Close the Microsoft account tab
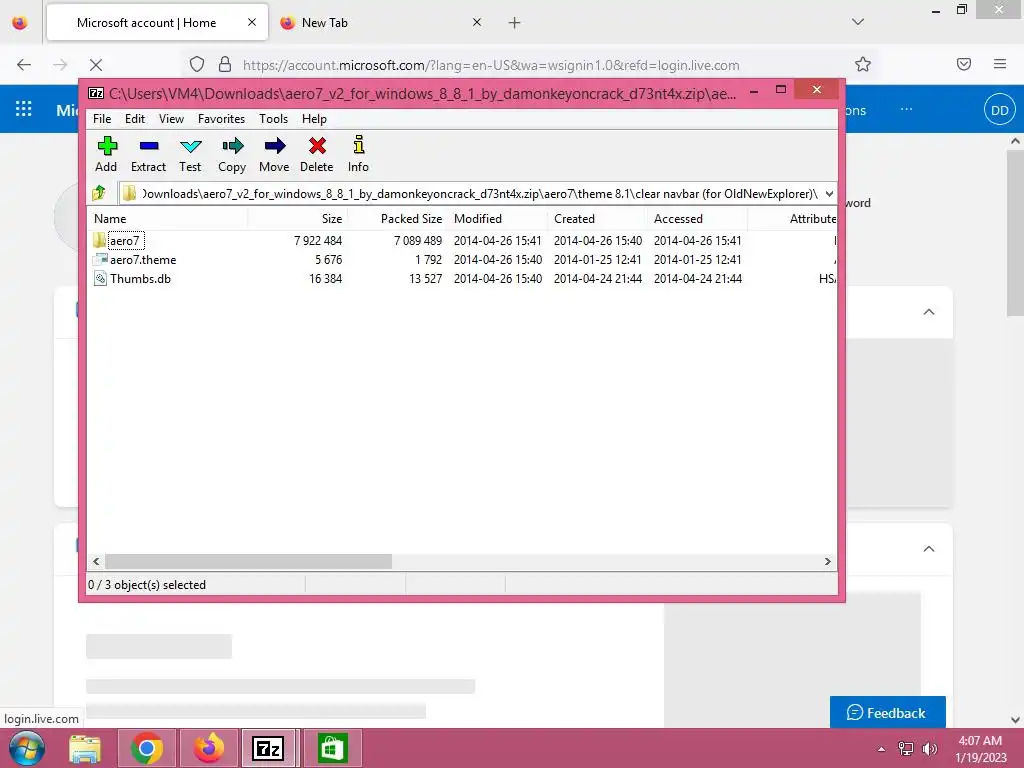Viewport: 1024px width, 768px height. tap(252, 22)
